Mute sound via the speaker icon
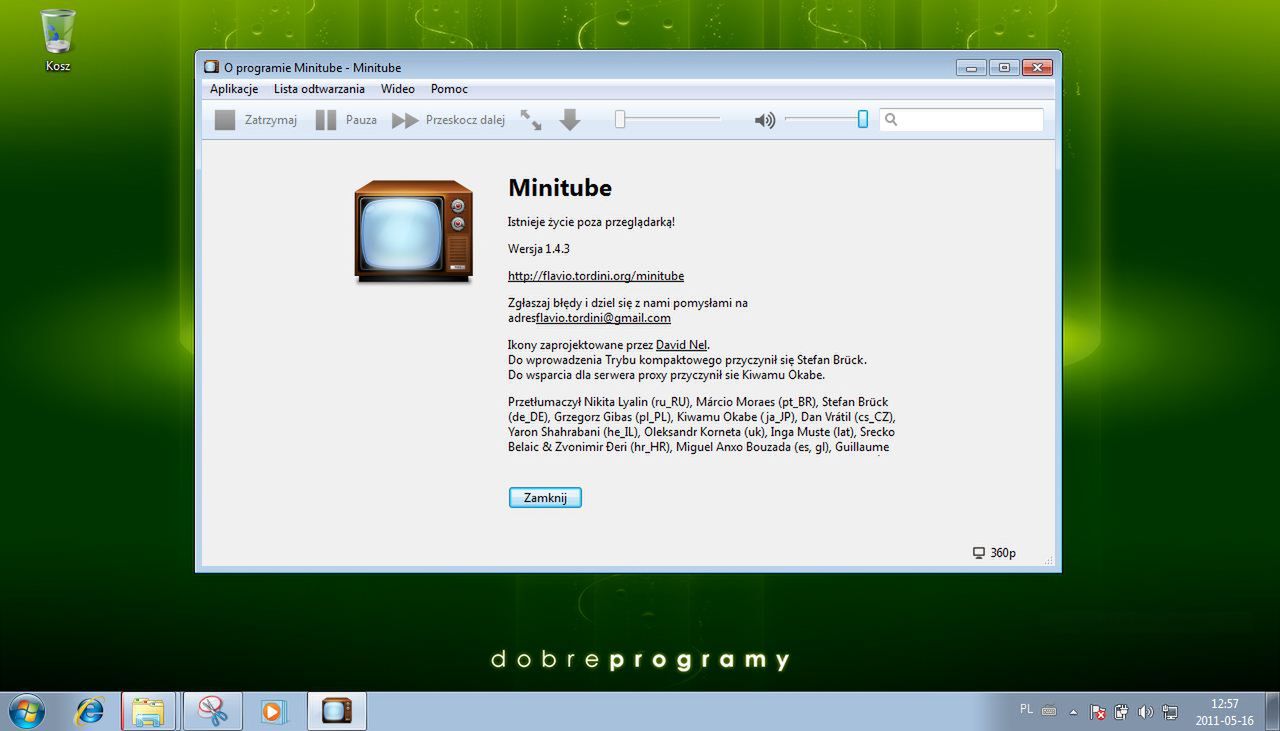This screenshot has width=1280, height=731. click(765, 120)
